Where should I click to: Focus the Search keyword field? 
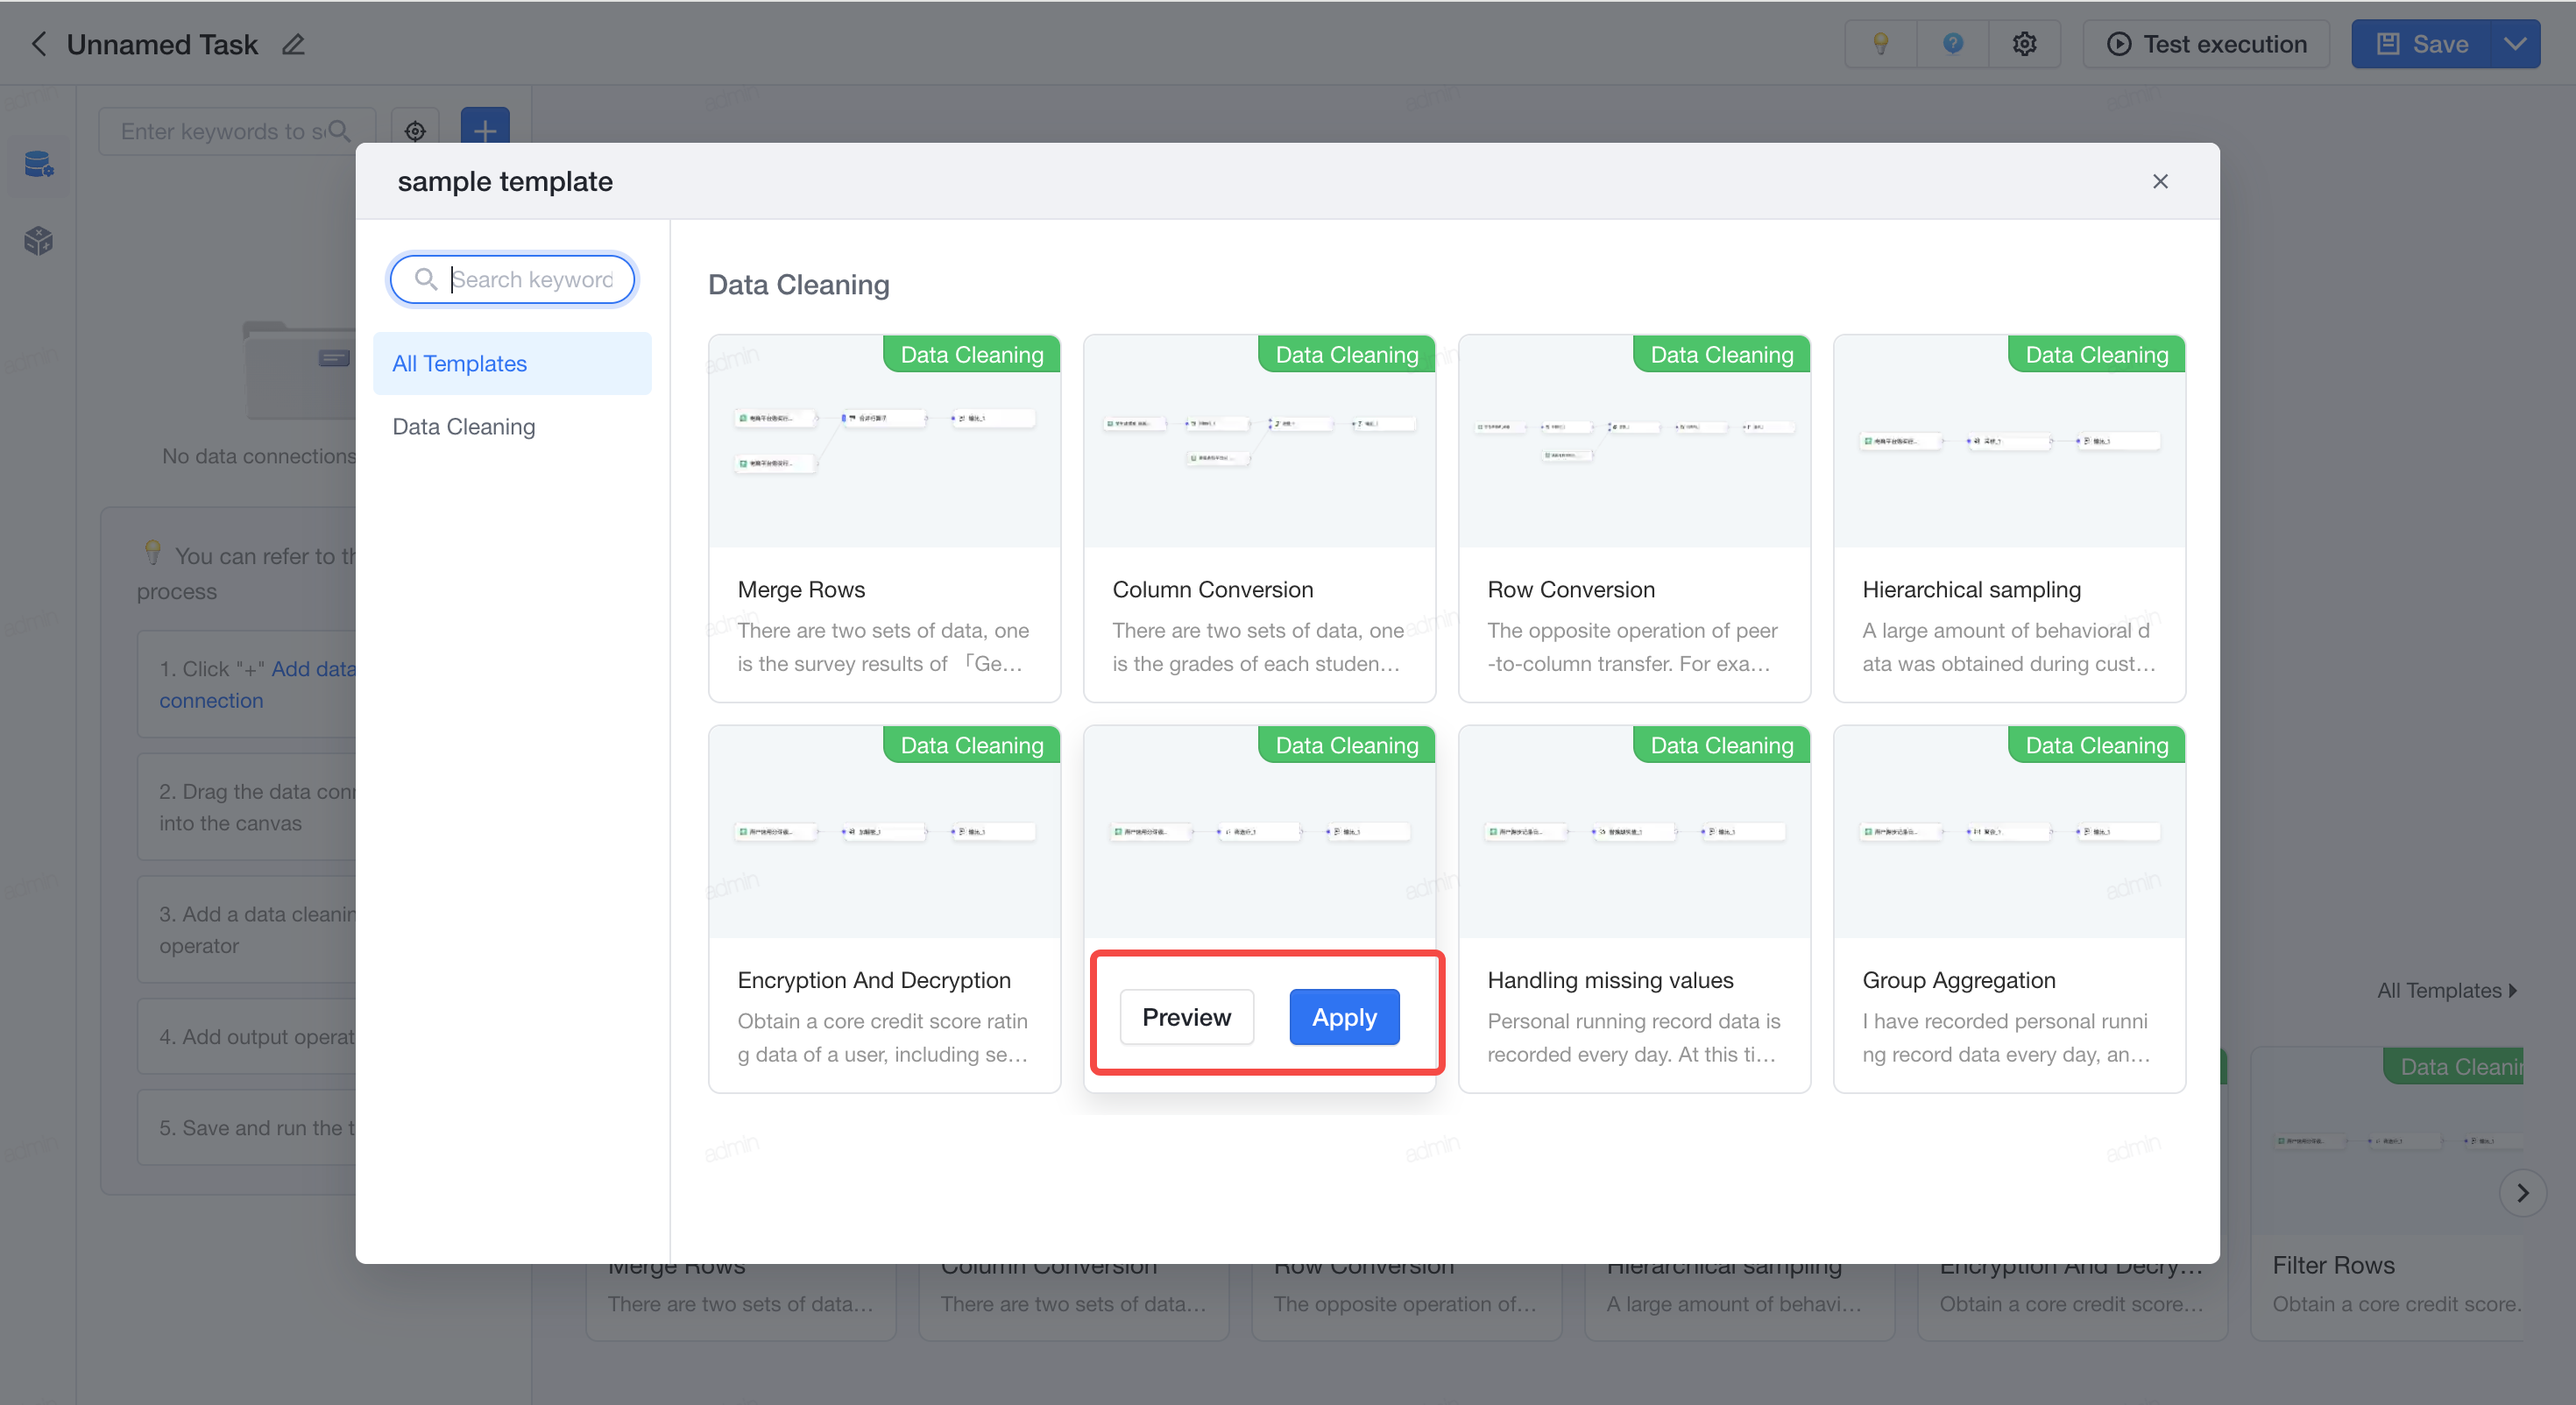(512, 279)
